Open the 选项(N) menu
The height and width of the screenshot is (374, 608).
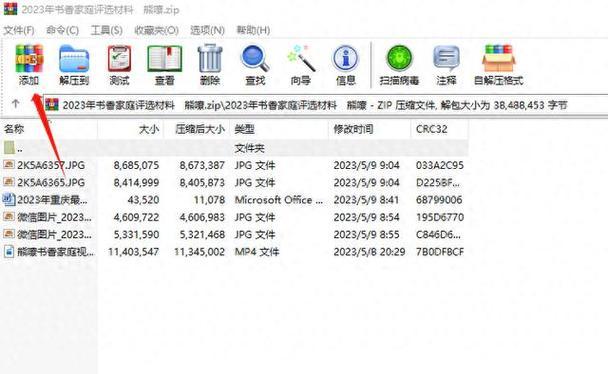pyautogui.click(x=207, y=30)
